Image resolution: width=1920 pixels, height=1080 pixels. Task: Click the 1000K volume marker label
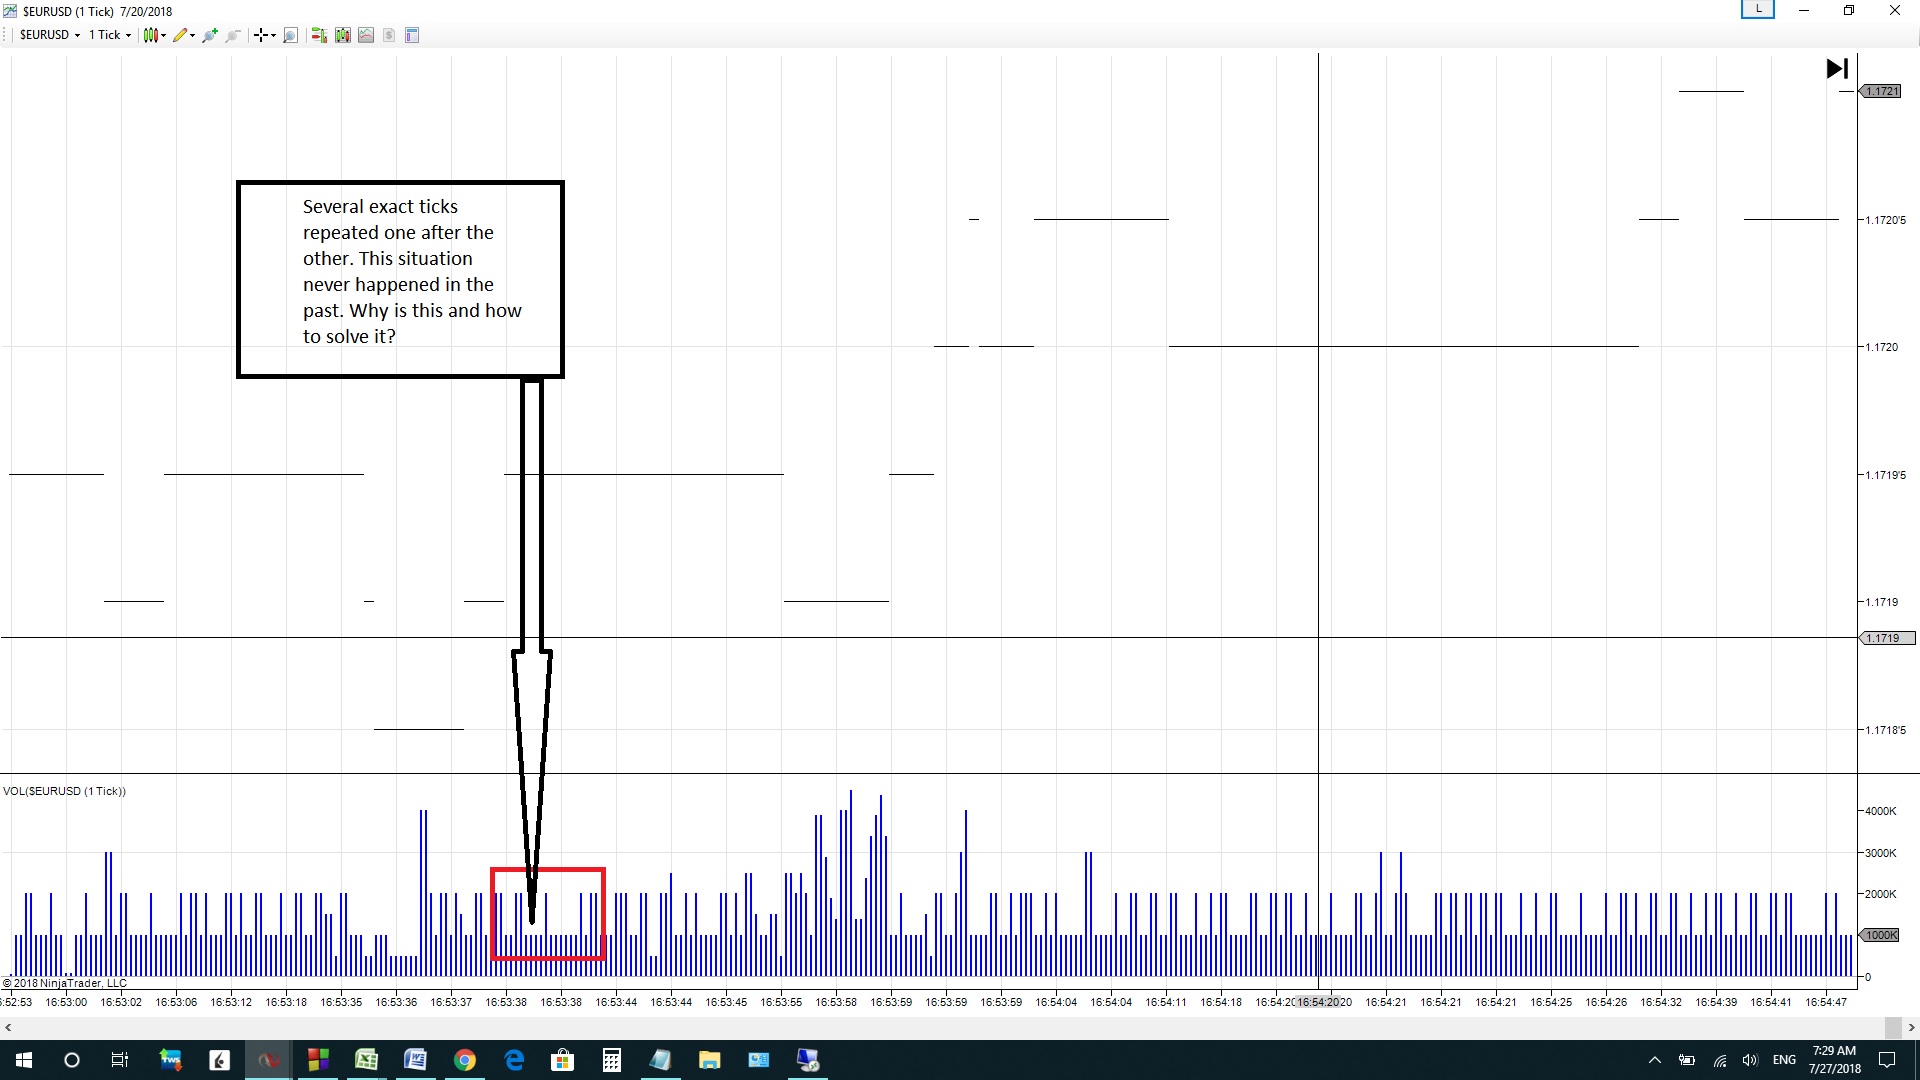click(1881, 935)
